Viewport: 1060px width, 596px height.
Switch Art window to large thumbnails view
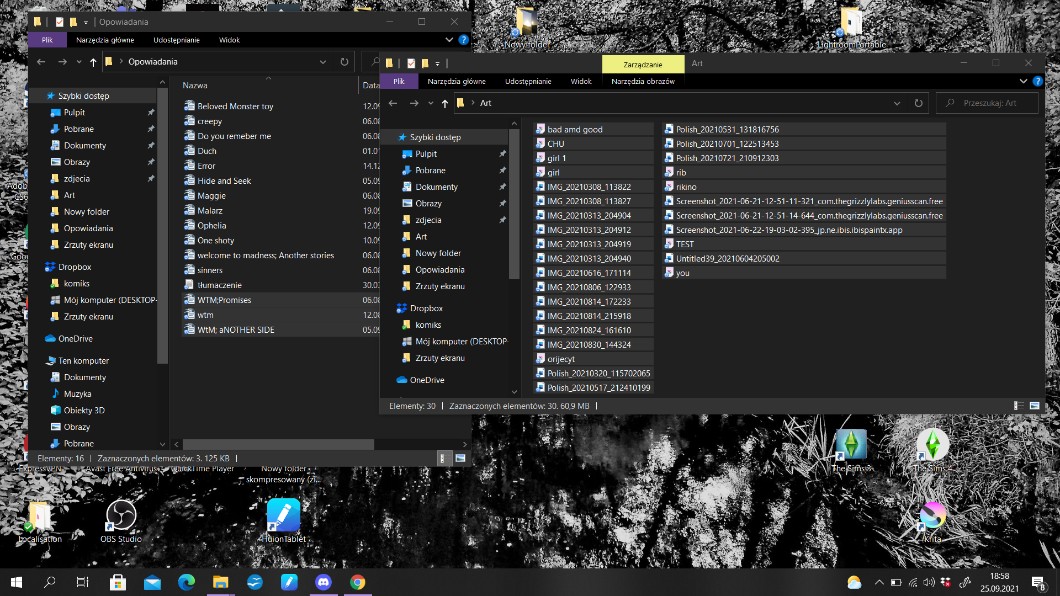click(1036, 406)
